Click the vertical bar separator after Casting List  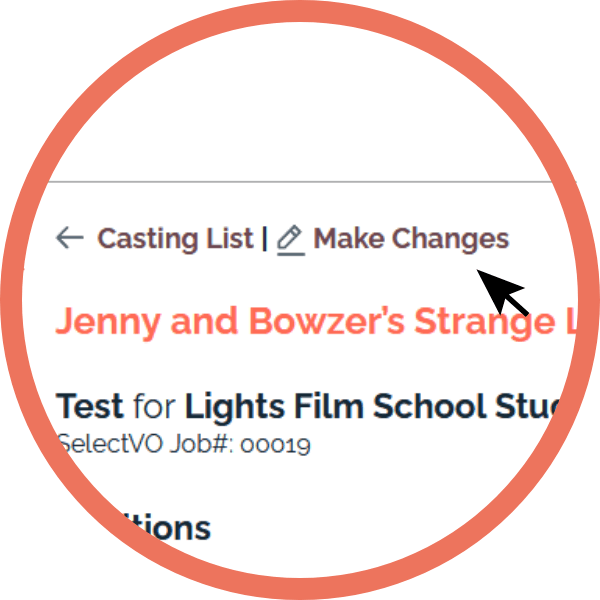264,239
